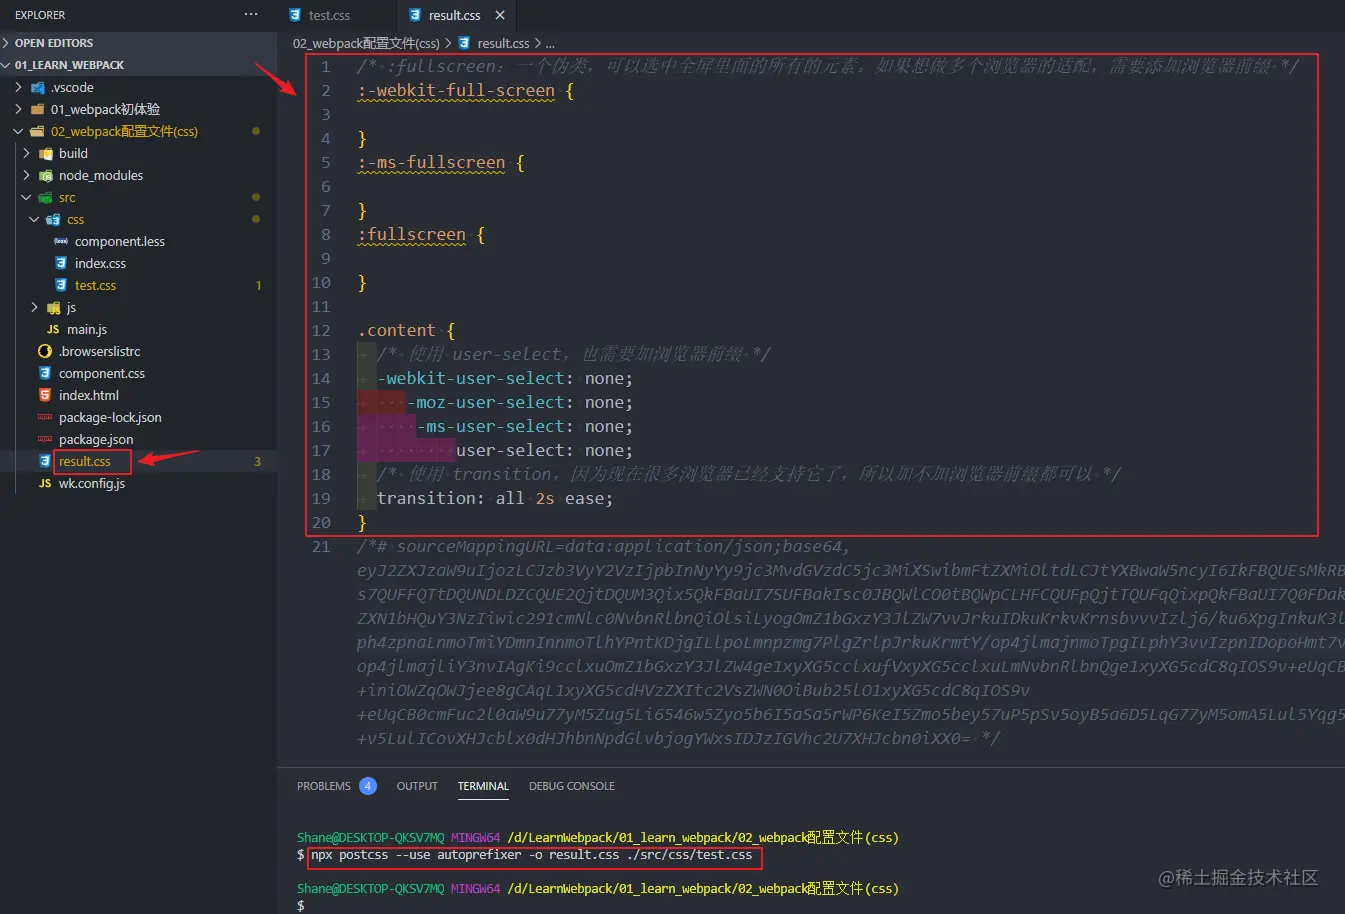
Task: Switch to the OUTPUT panel tab
Action: pyautogui.click(x=417, y=786)
